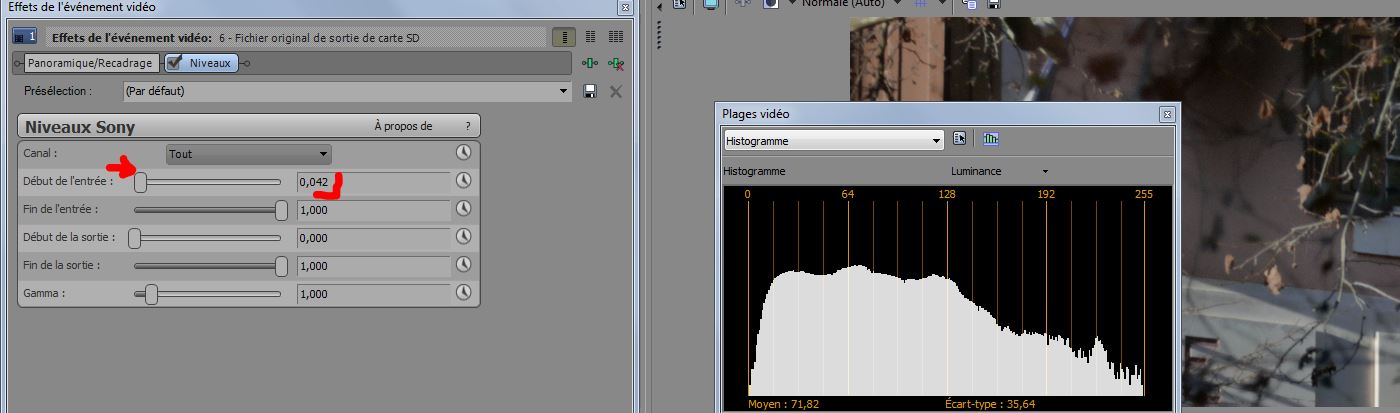Open the Histogramme scope type dropdown
Viewport: 1400px width, 413px height.
(x=834, y=141)
